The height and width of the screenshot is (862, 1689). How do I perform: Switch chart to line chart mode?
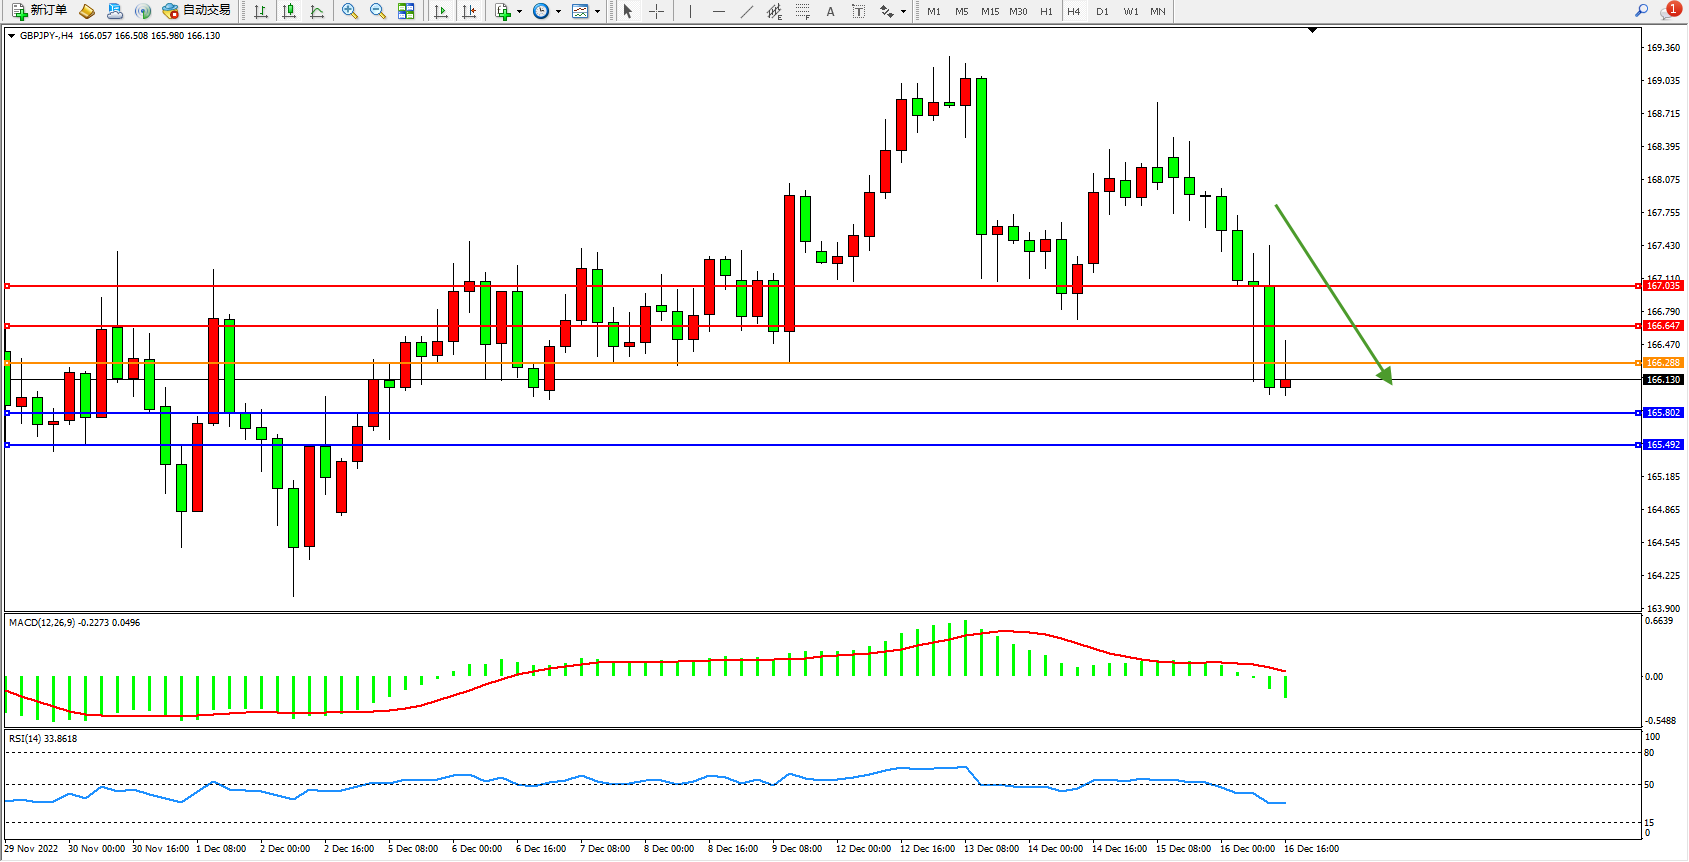[x=317, y=11]
